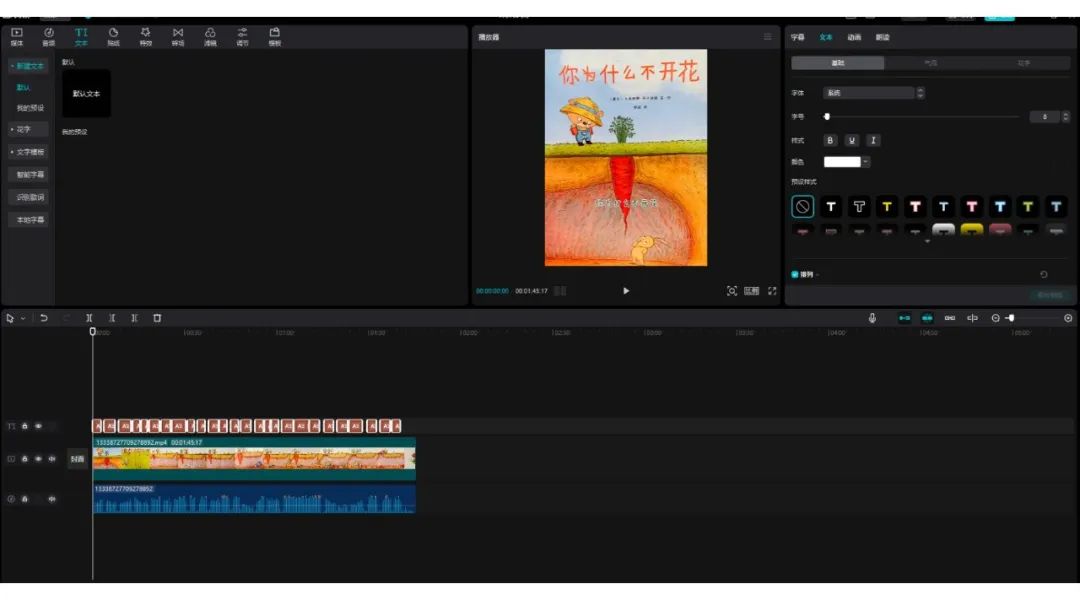The image size is (1080, 600).
Task: Open the 特效 effects panel icon
Action: [145, 36]
